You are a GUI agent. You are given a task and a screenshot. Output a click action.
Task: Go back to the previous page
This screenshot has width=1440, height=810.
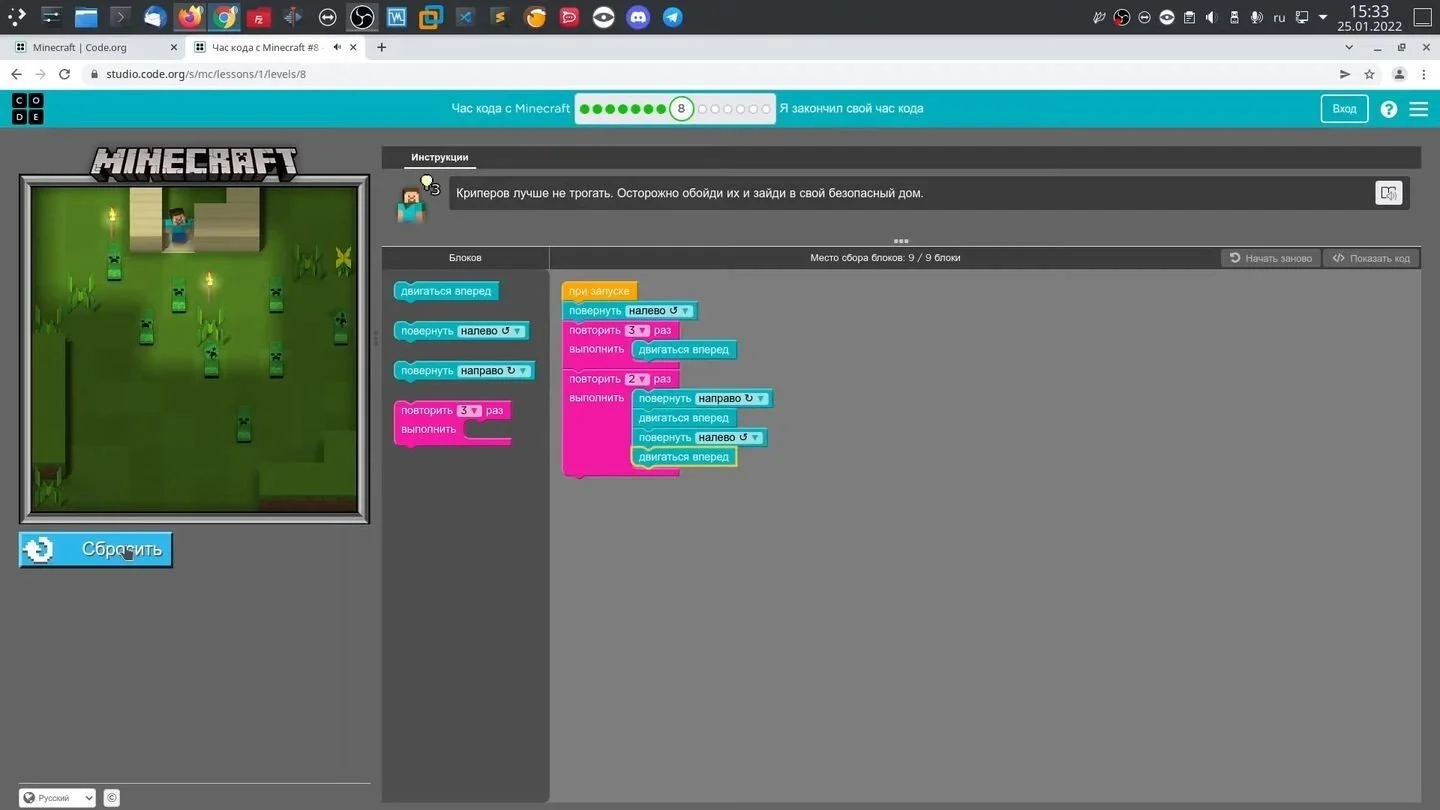16,74
